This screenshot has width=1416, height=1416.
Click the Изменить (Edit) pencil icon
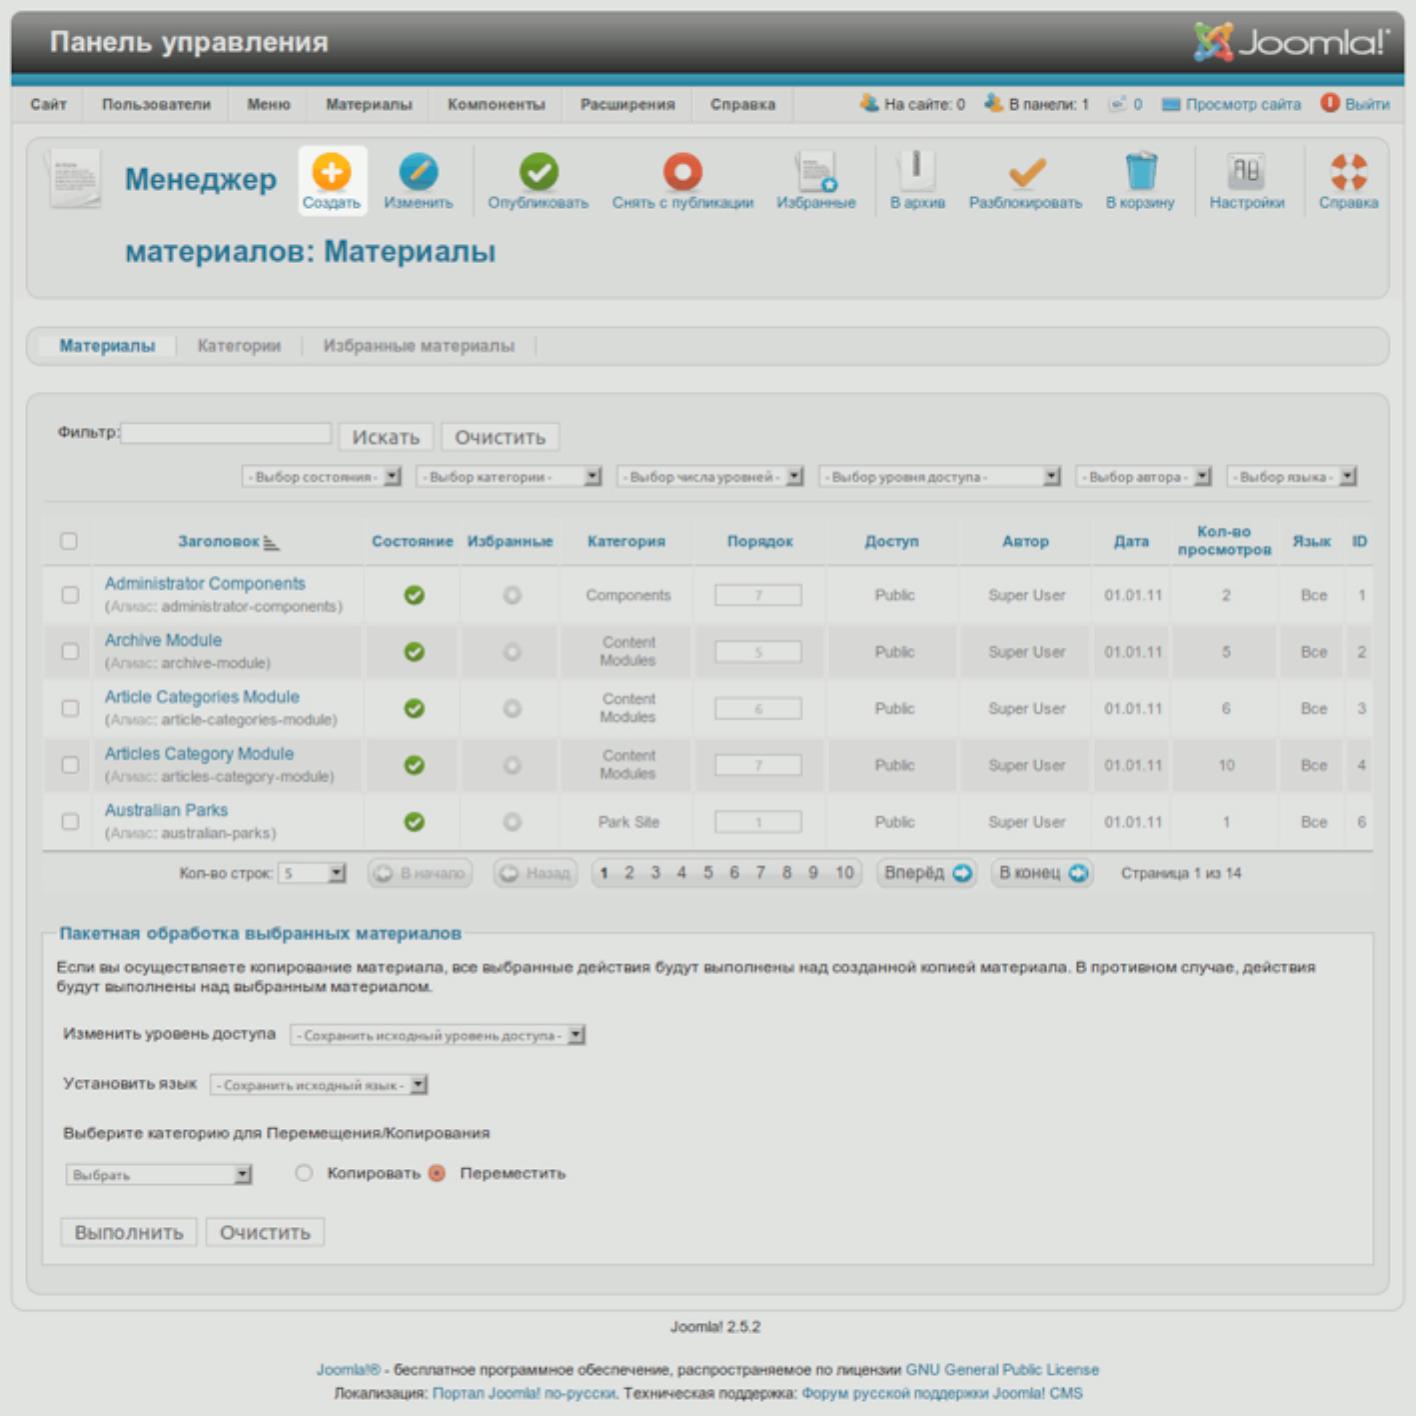tap(418, 174)
